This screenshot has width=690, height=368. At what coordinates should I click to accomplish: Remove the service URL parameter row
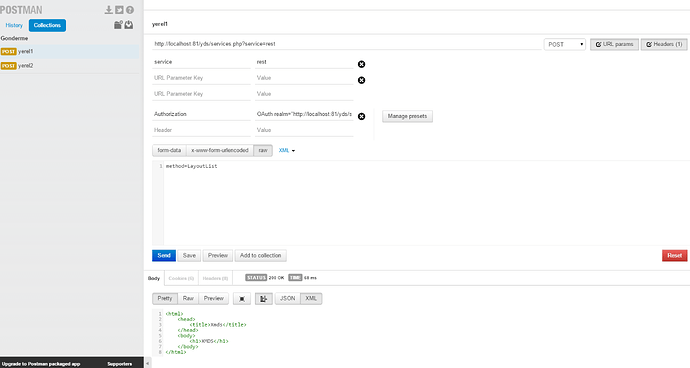pos(361,64)
